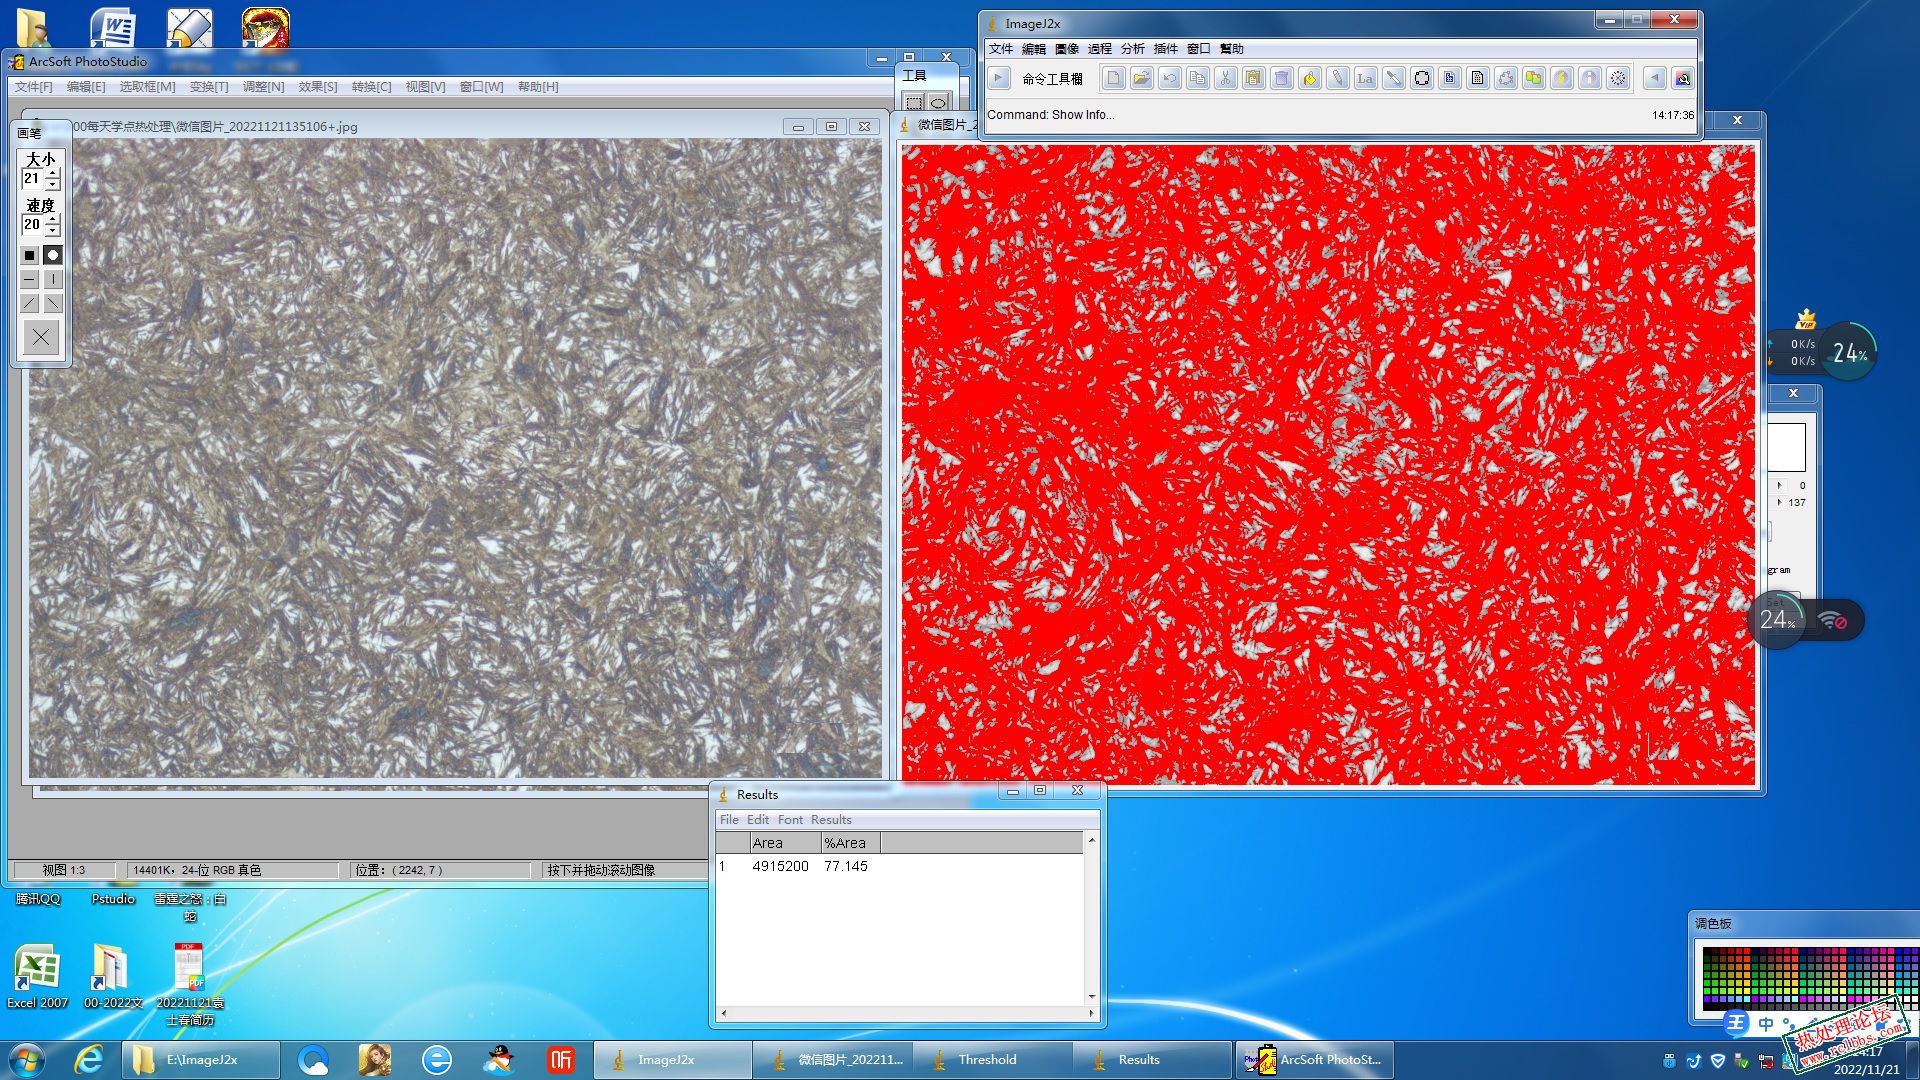Open the 调整[N] menu in ArcSoft PhotoStudio
The width and height of the screenshot is (1920, 1080).
[263, 87]
